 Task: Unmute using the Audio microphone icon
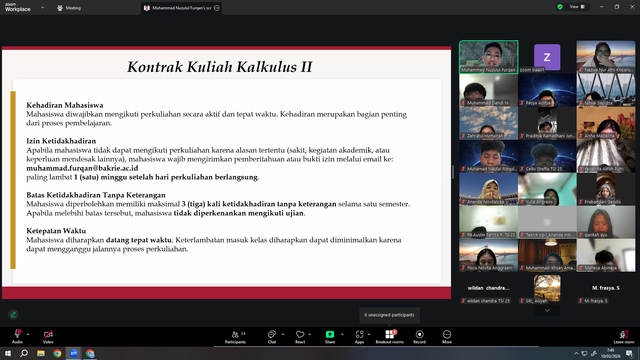(17, 334)
